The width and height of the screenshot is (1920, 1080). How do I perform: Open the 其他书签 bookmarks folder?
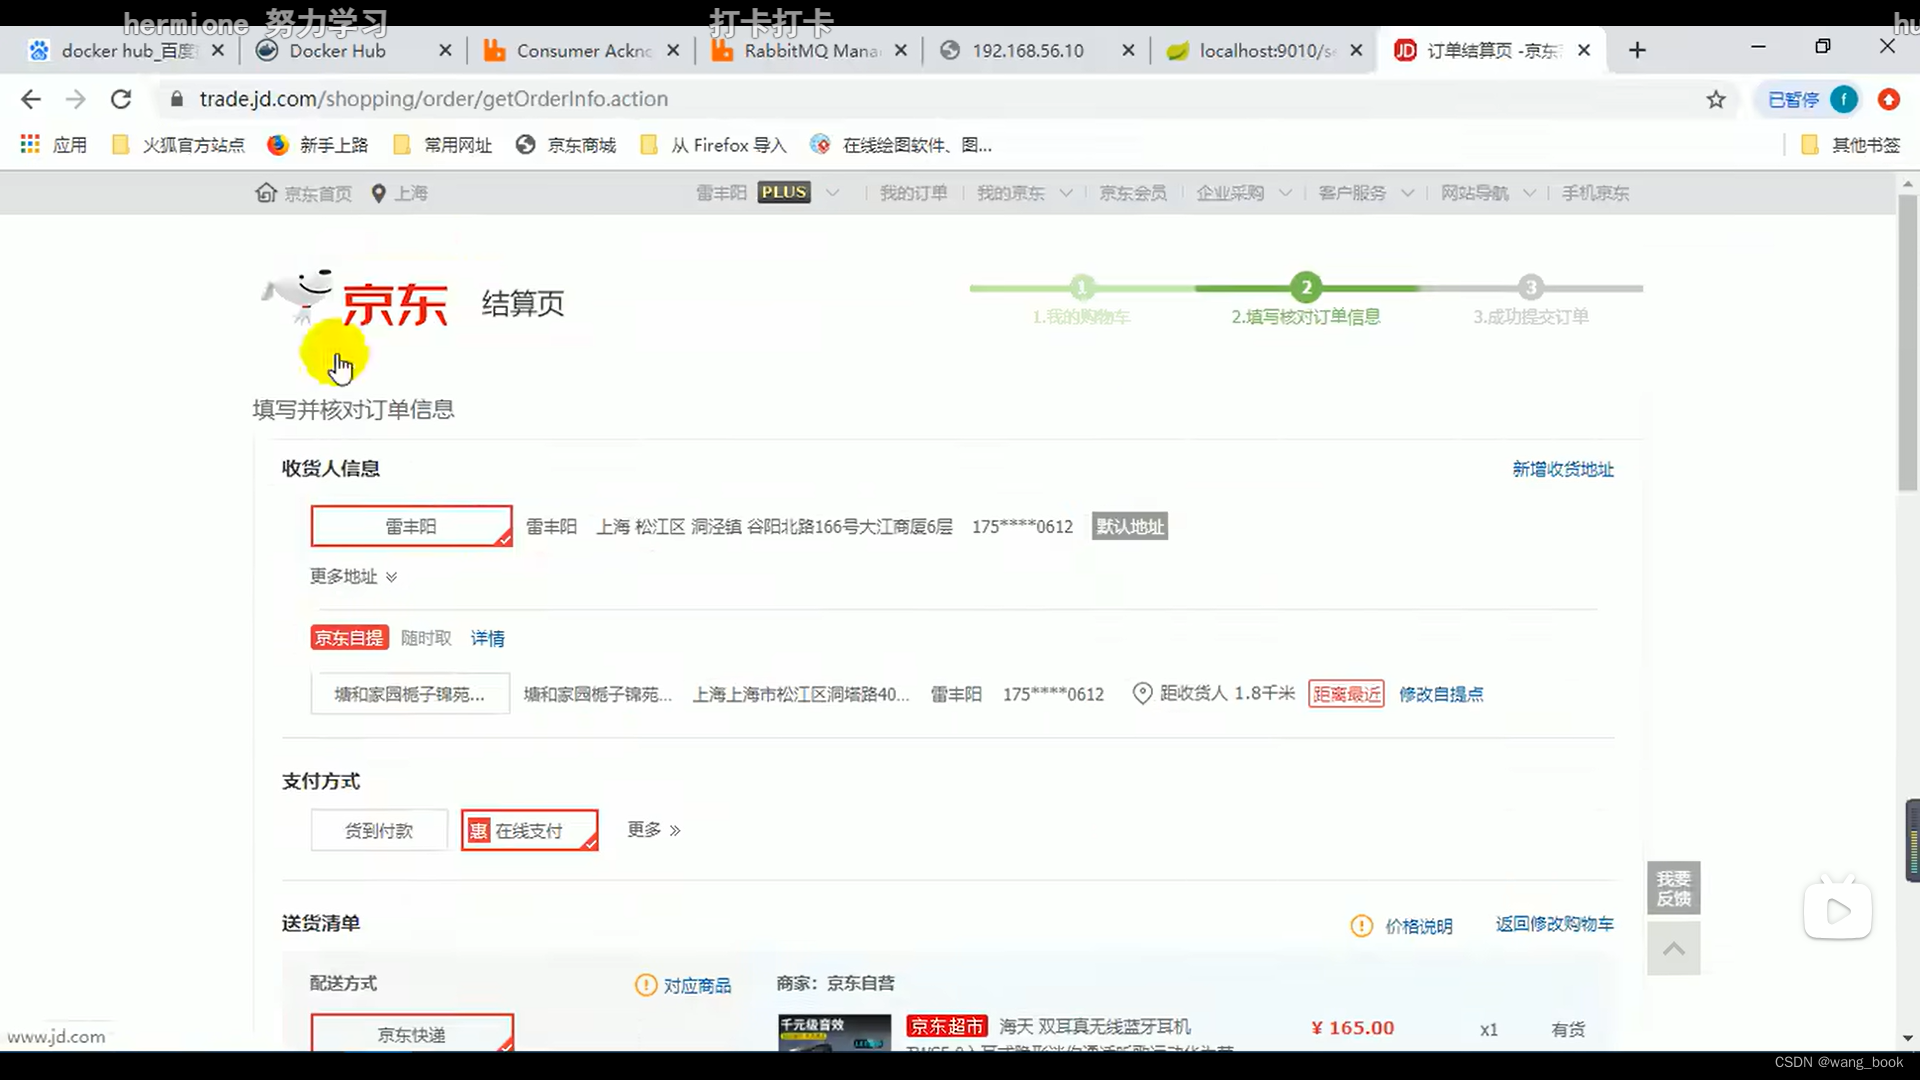pyautogui.click(x=1850, y=145)
